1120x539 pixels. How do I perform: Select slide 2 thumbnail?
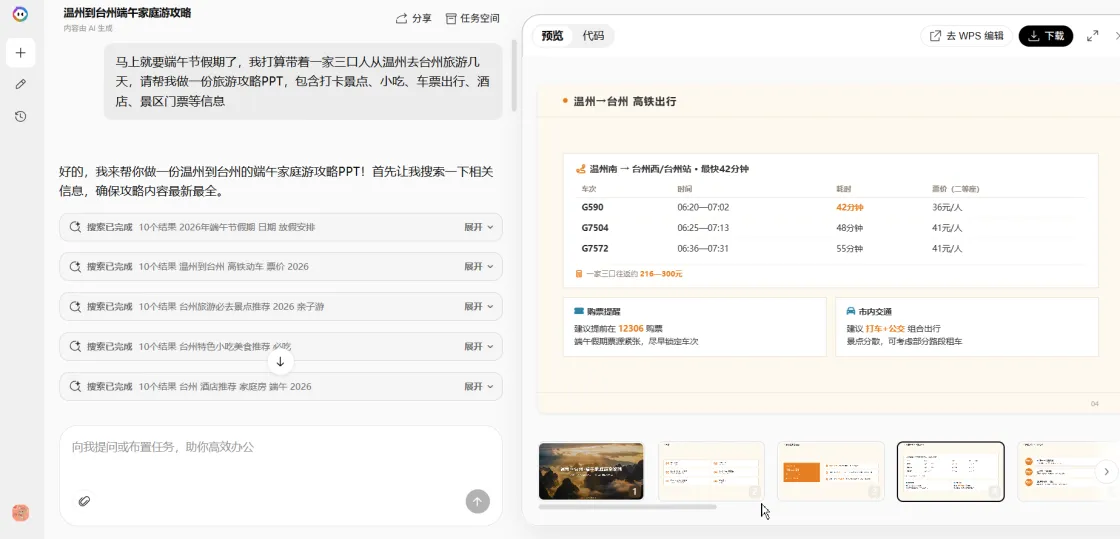click(711, 471)
